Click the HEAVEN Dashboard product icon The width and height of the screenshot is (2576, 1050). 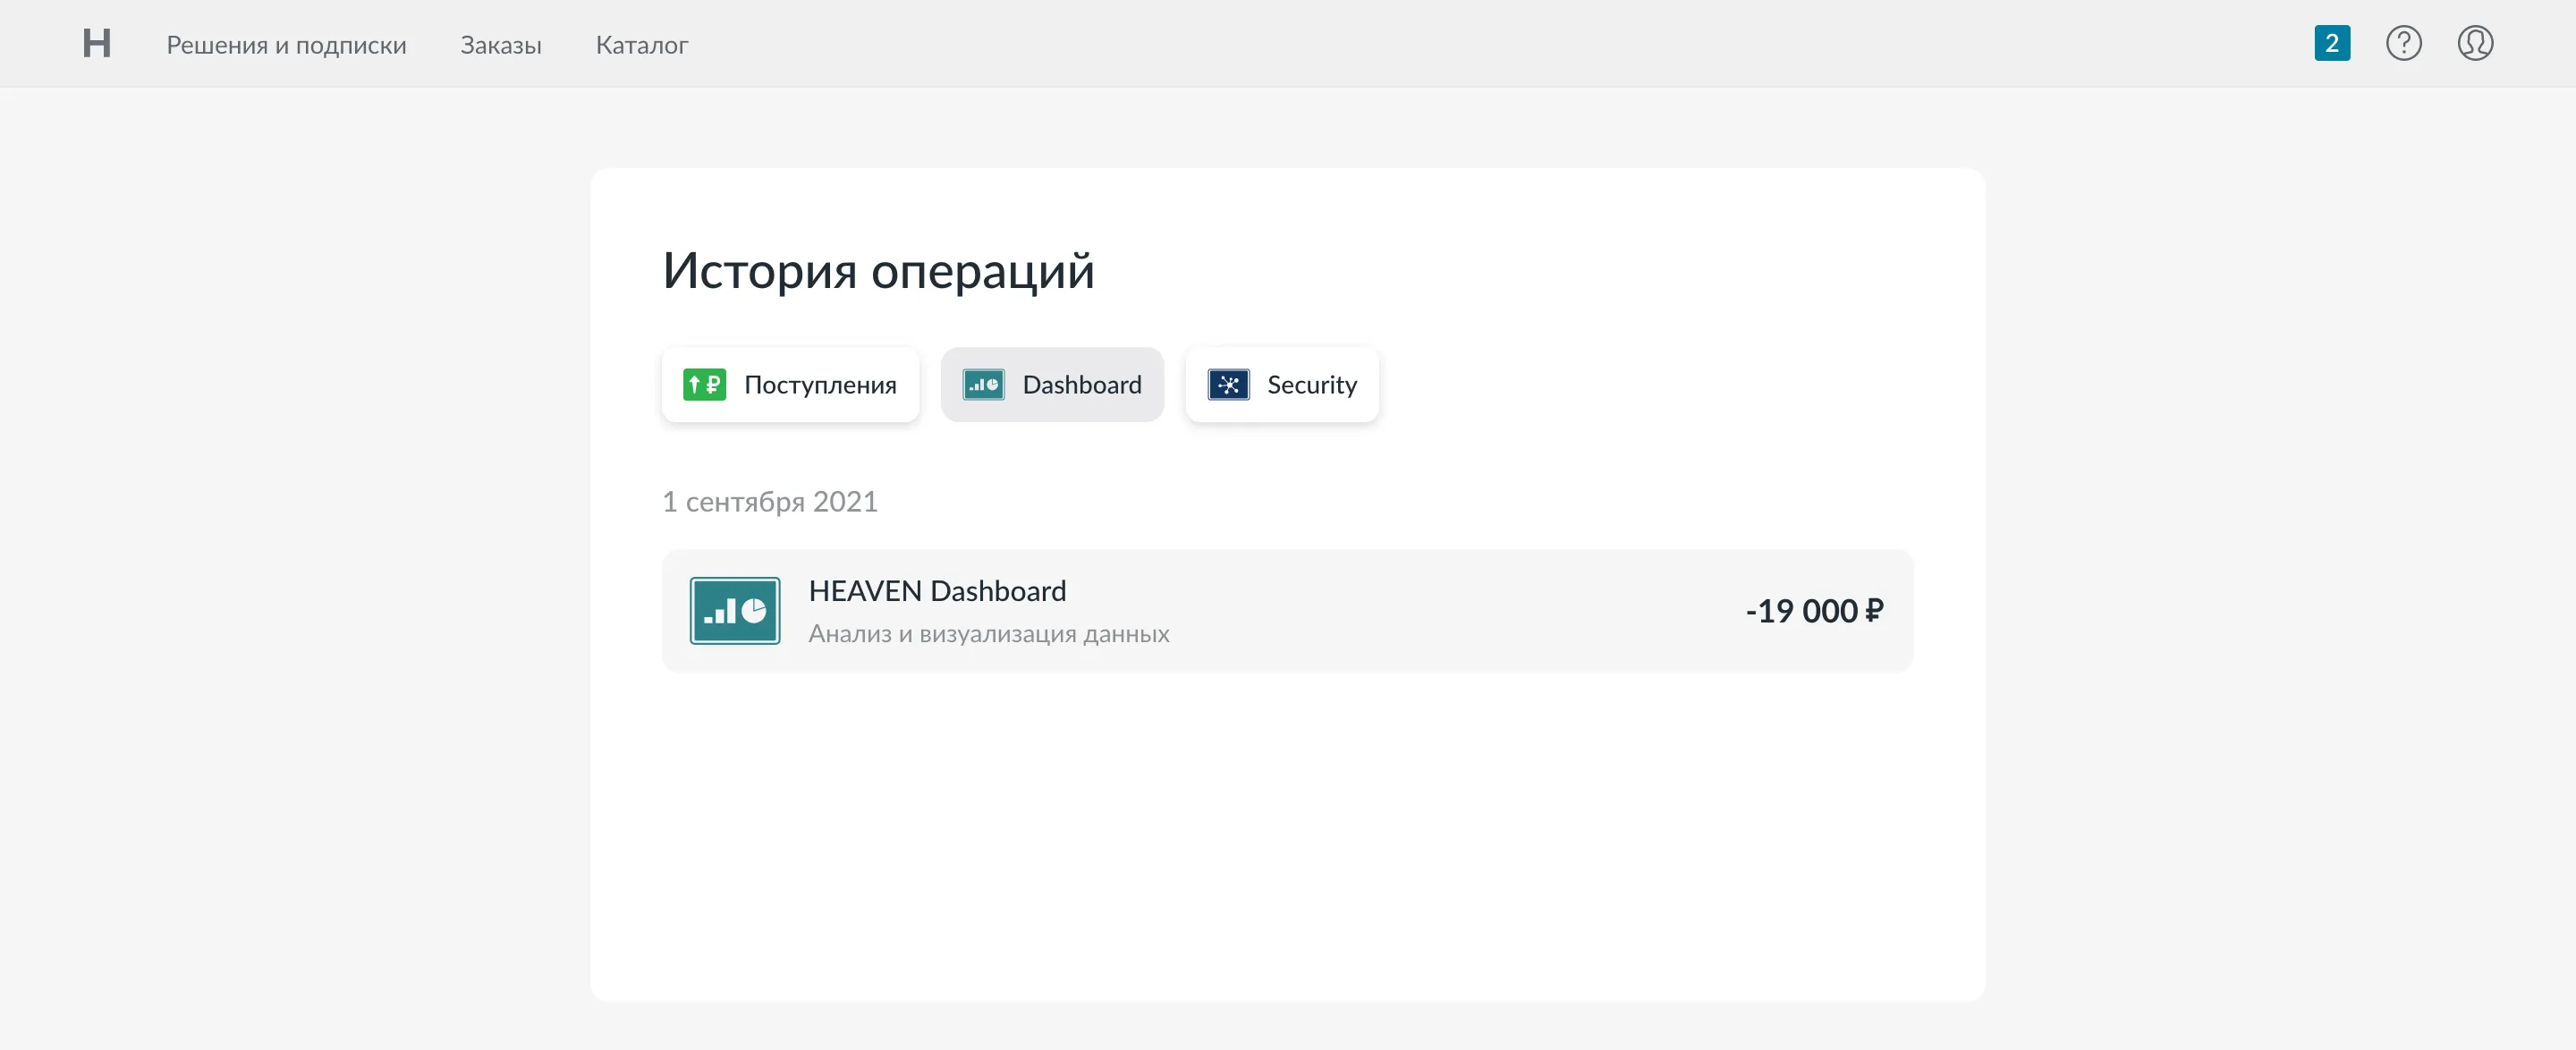pyautogui.click(x=735, y=610)
